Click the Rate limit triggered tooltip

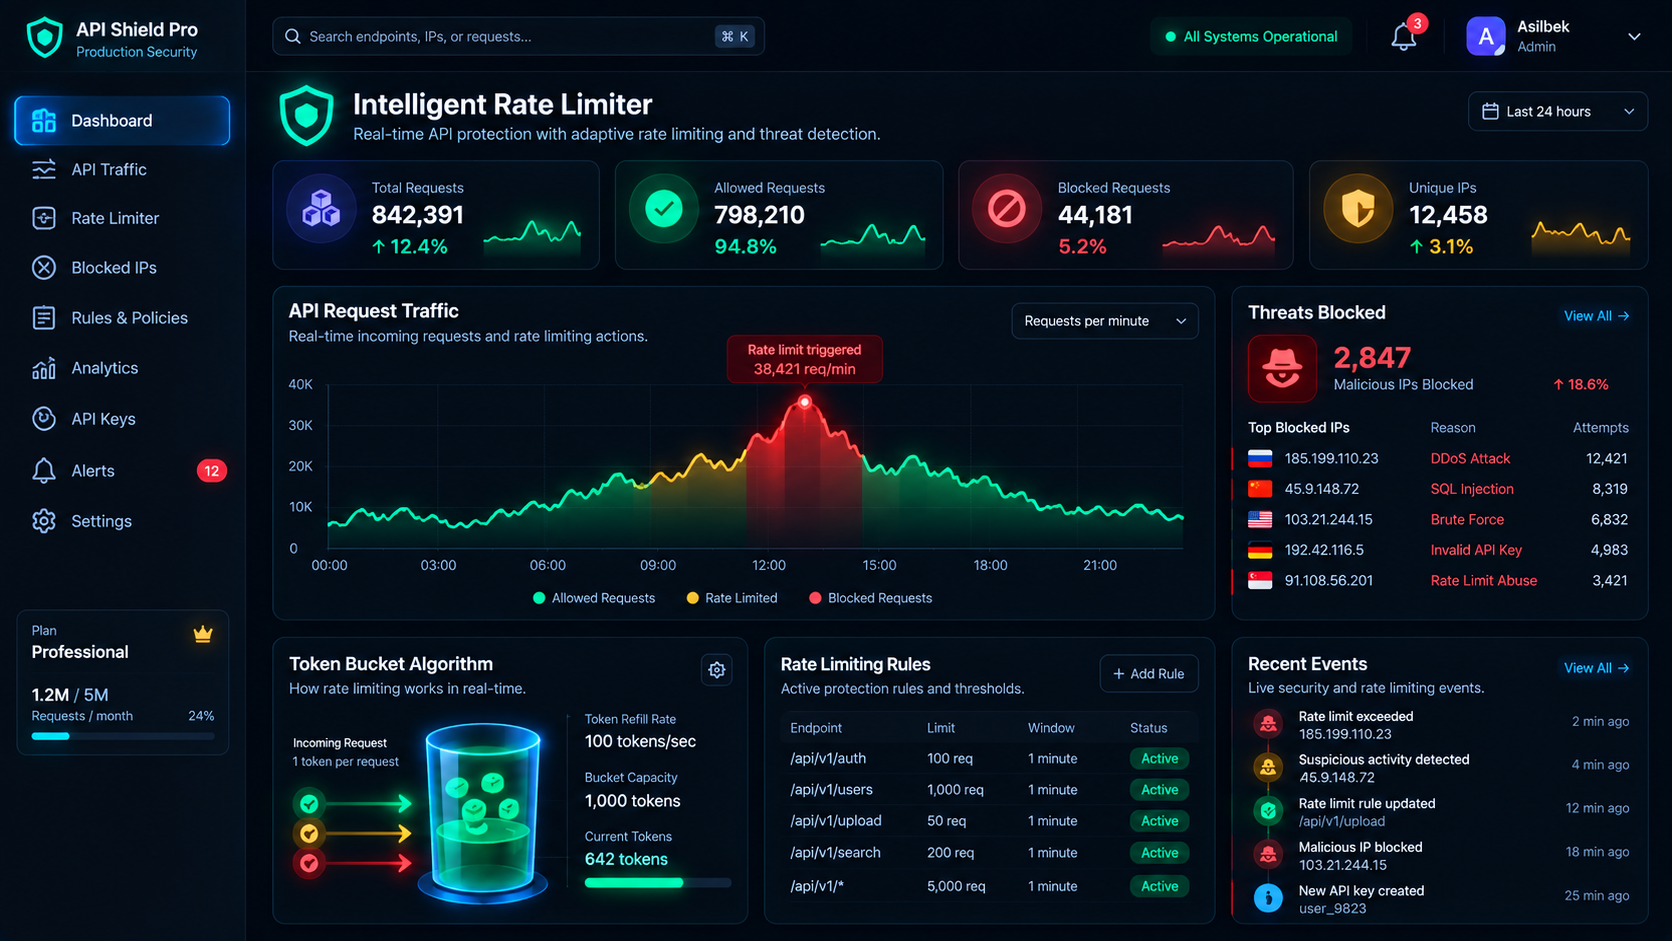click(x=805, y=359)
